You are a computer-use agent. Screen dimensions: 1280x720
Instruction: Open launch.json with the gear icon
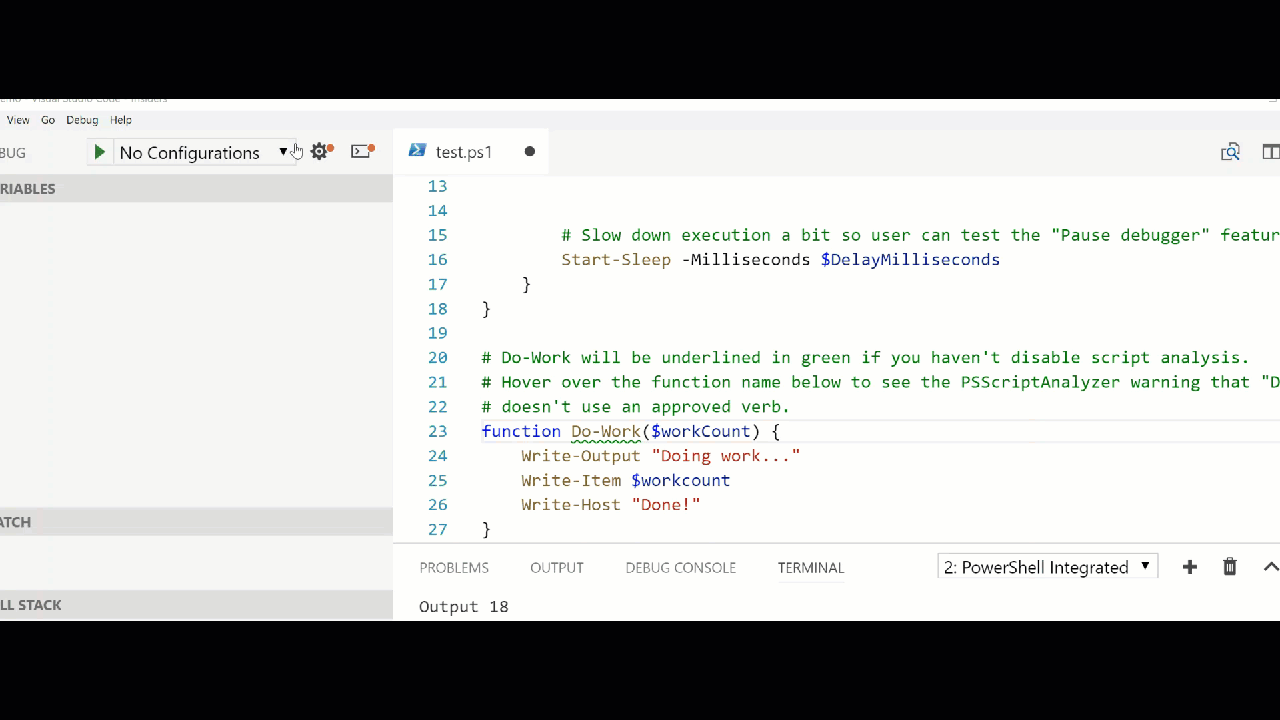pyautogui.click(x=320, y=151)
